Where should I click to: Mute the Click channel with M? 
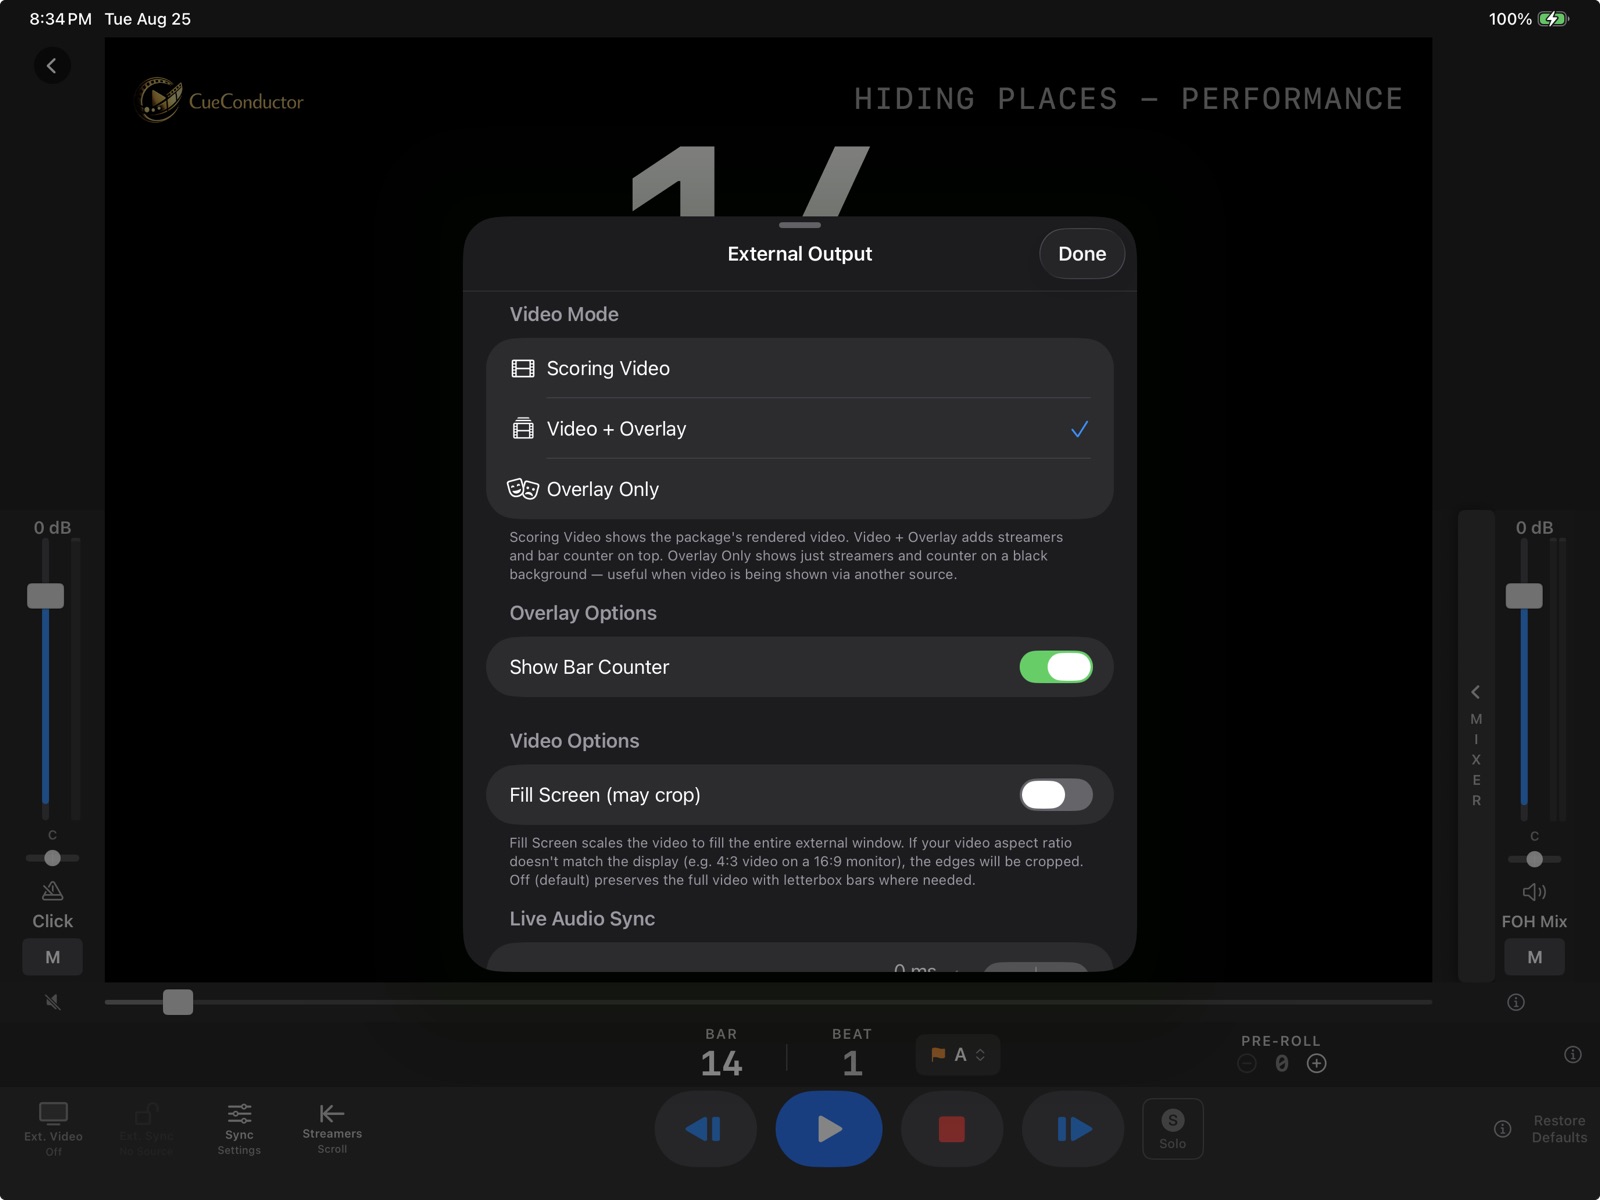point(53,957)
